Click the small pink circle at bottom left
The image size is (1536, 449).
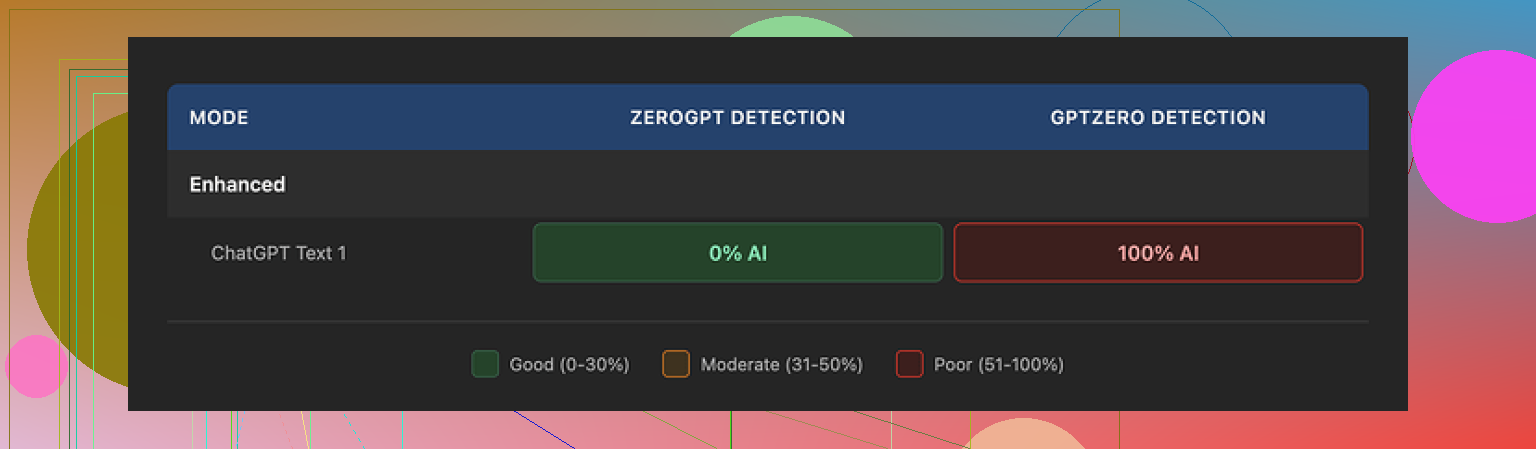pos(35,366)
